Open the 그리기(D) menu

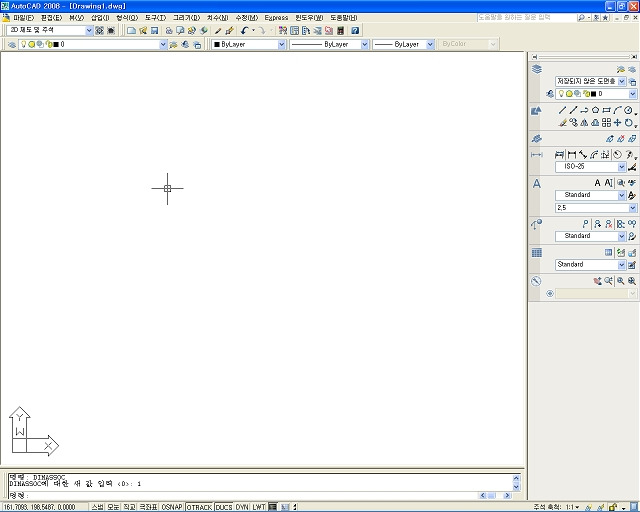click(x=187, y=18)
